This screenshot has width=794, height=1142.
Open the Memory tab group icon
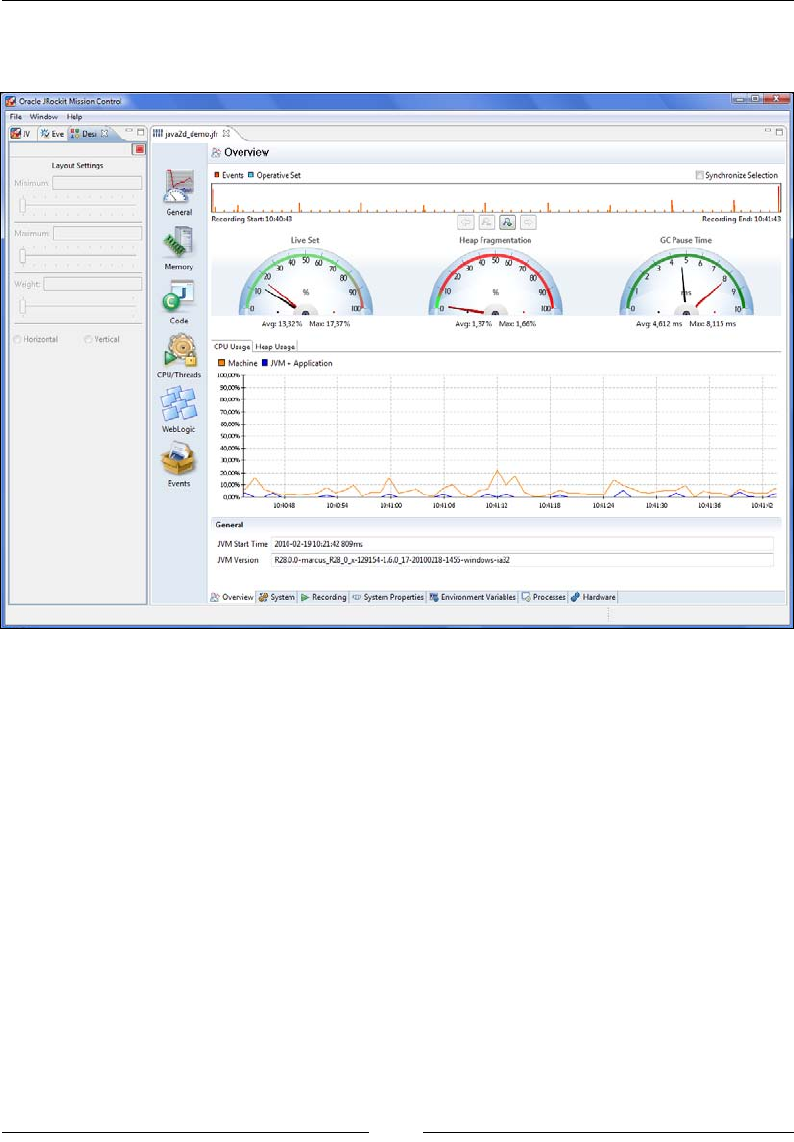pyautogui.click(x=179, y=243)
